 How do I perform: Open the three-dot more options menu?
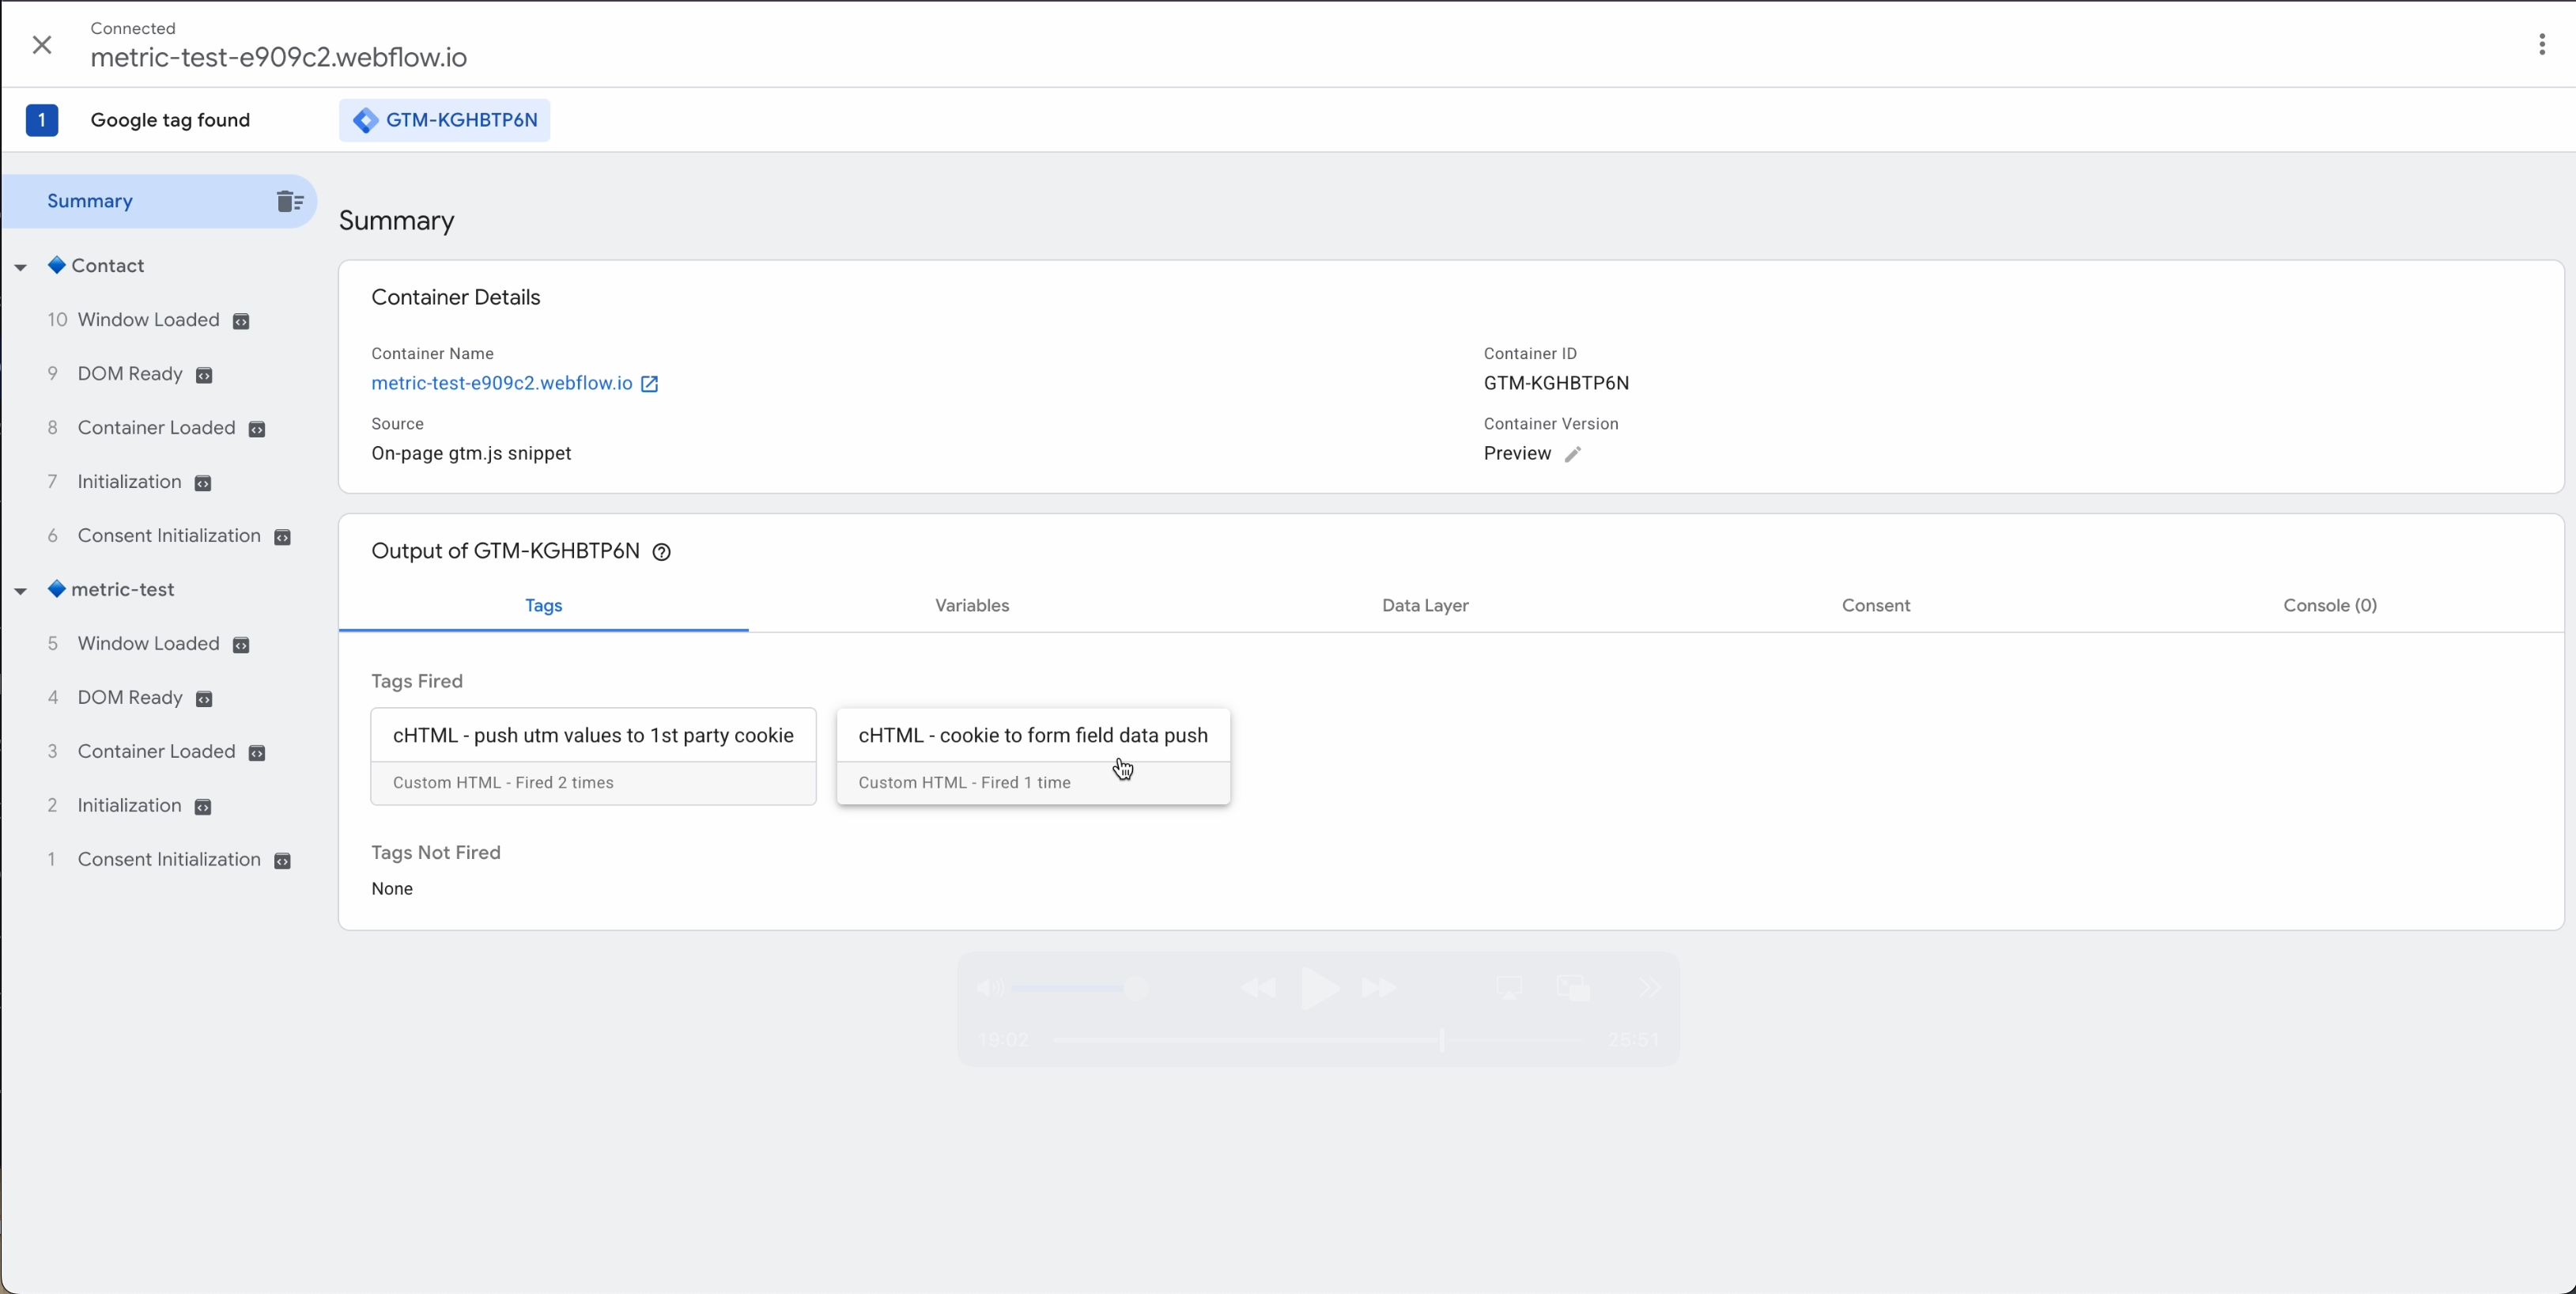click(2541, 45)
